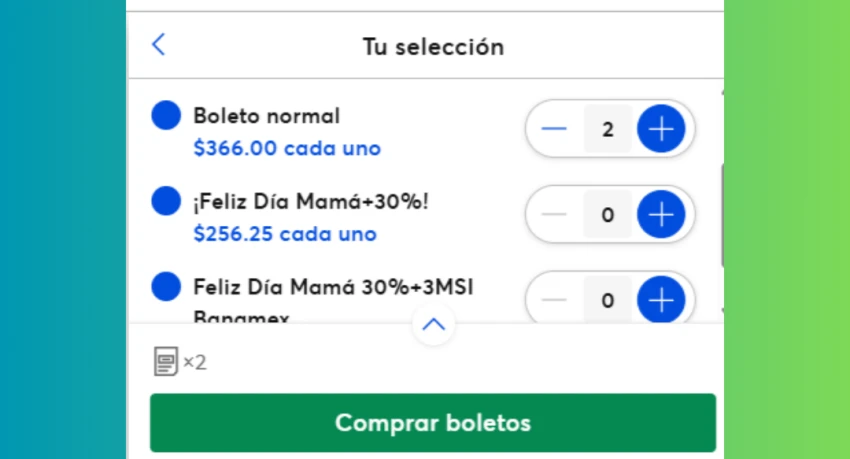Click the $256.25 cada uno price text
The height and width of the screenshot is (459, 850).
[x=285, y=234]
